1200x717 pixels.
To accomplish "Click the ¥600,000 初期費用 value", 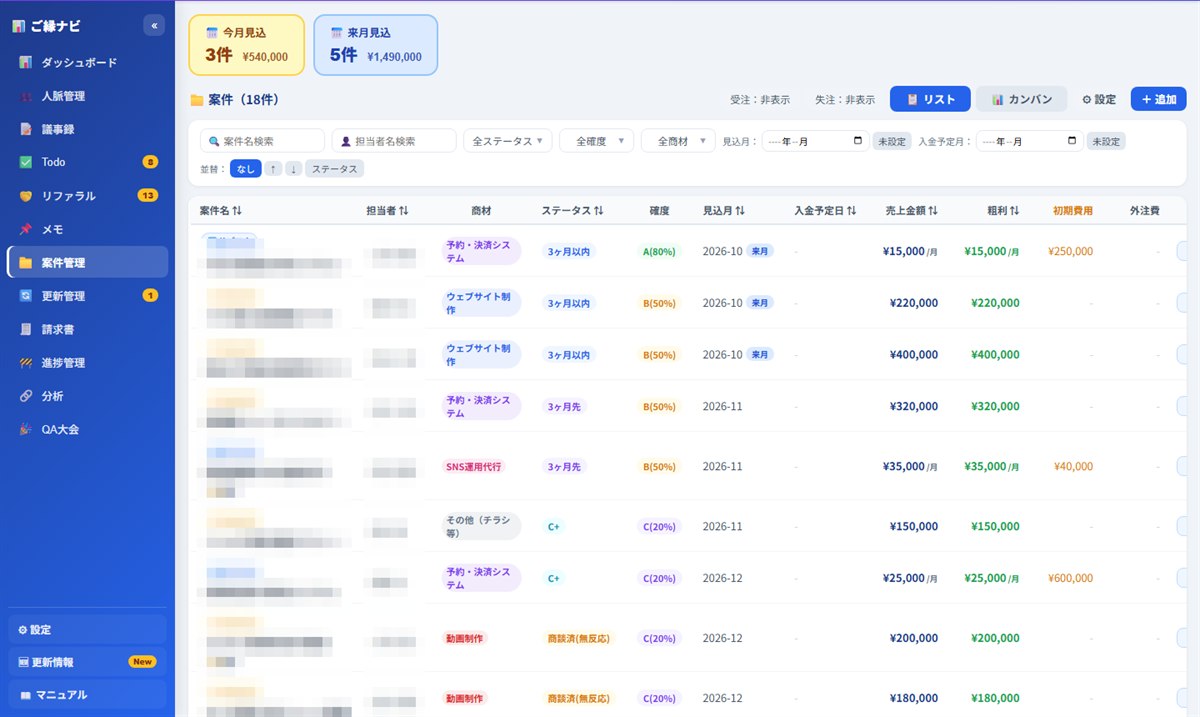I will tap(1070, 578).
